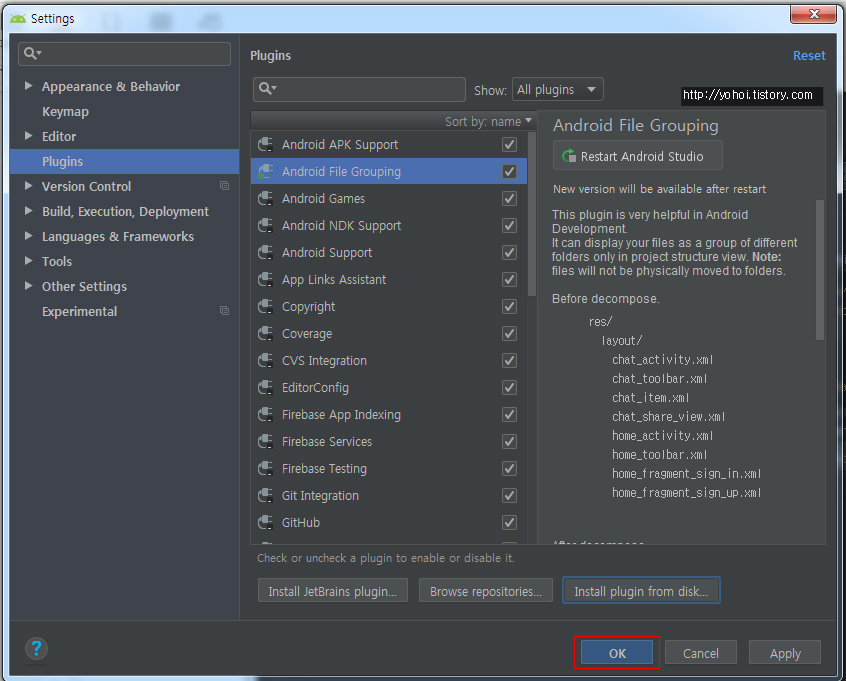Click the Android Games plugin icon

click(265, 199)
